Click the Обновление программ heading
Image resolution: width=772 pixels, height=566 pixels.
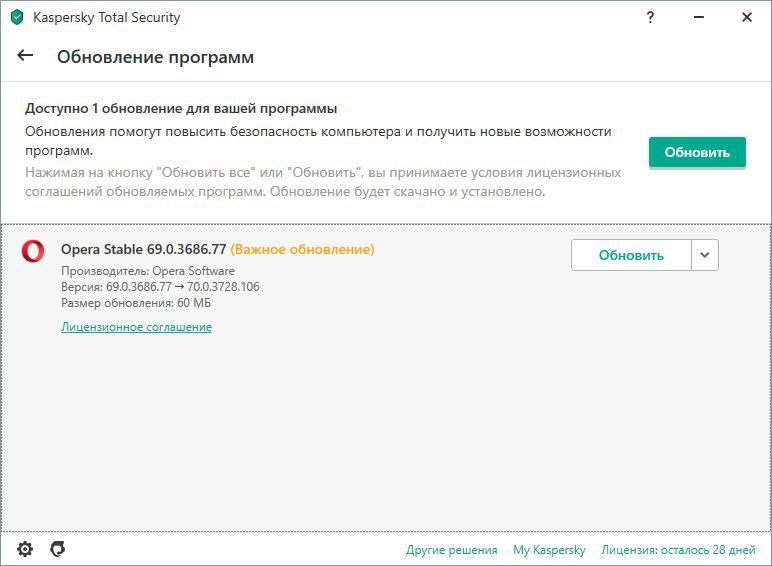156,57
